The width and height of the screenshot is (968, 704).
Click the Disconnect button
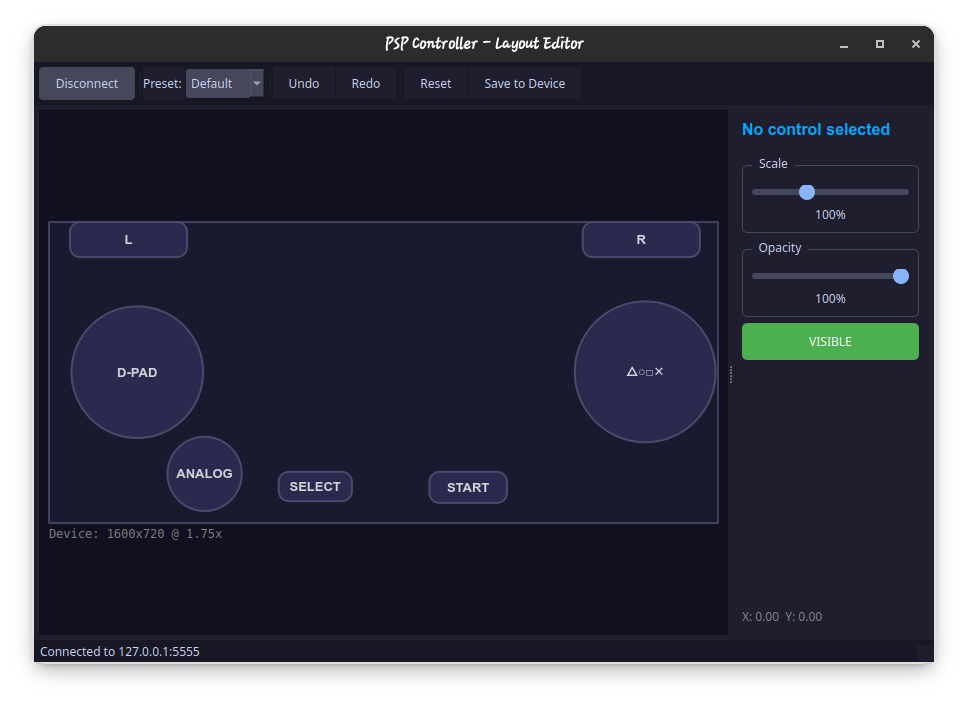(86, 83)
